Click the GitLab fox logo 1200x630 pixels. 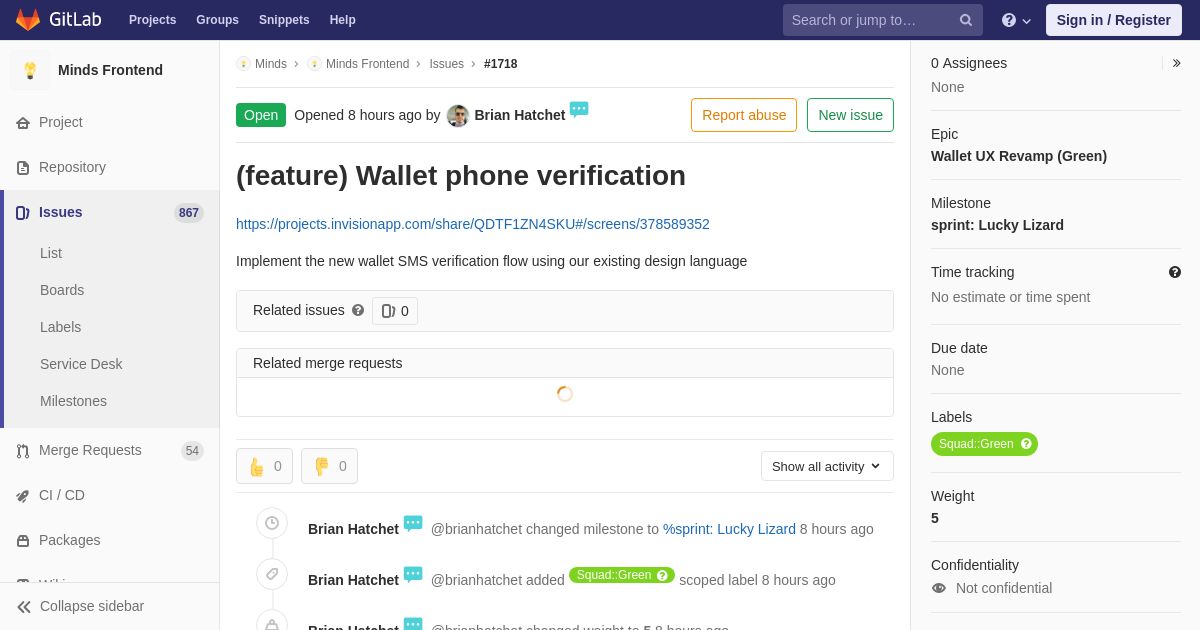tap(28, 20)
